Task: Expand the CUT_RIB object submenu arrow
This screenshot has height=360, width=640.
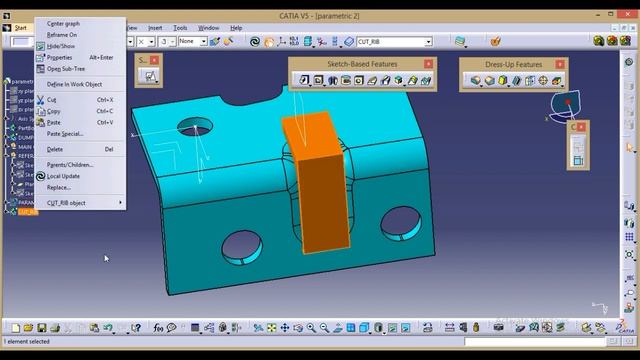Action: [x=120, y=202]
